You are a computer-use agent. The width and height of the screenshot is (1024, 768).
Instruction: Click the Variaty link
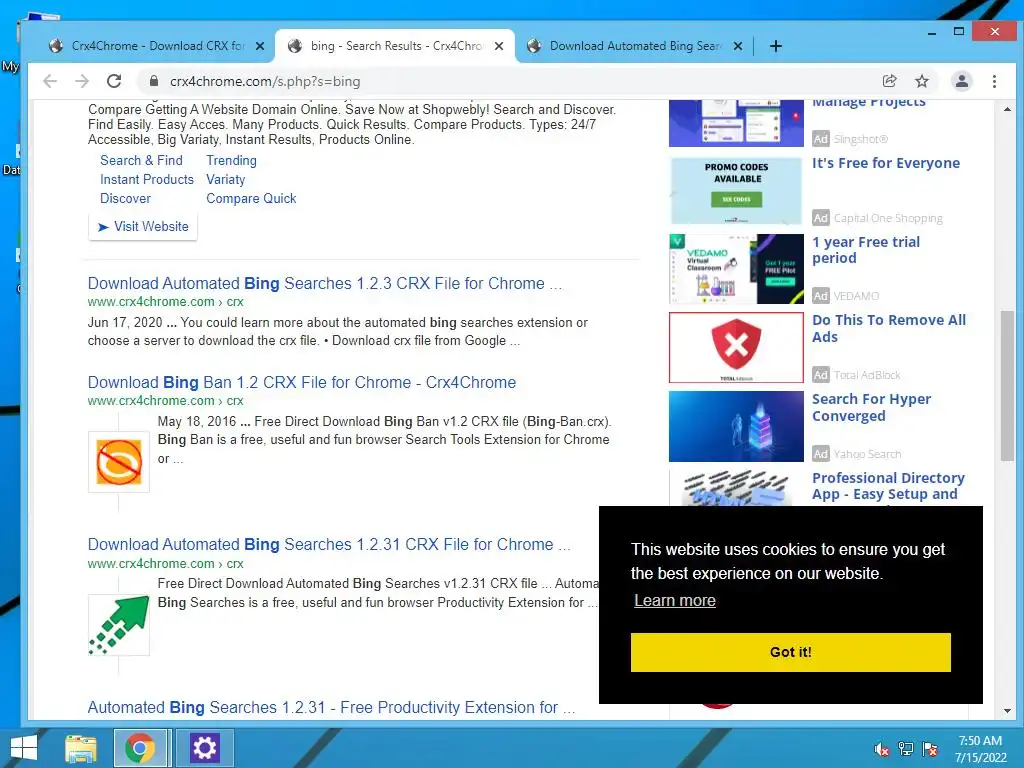click(x=225, y=180)
